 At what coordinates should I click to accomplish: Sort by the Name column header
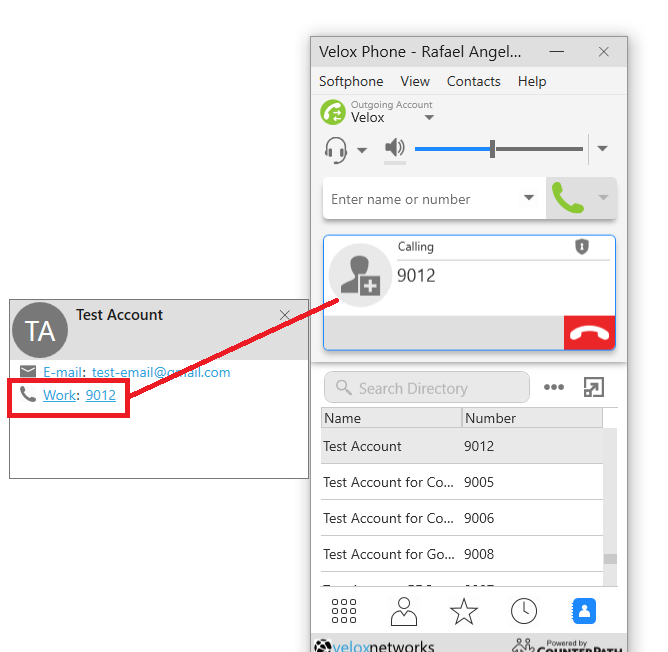point(391,418)
